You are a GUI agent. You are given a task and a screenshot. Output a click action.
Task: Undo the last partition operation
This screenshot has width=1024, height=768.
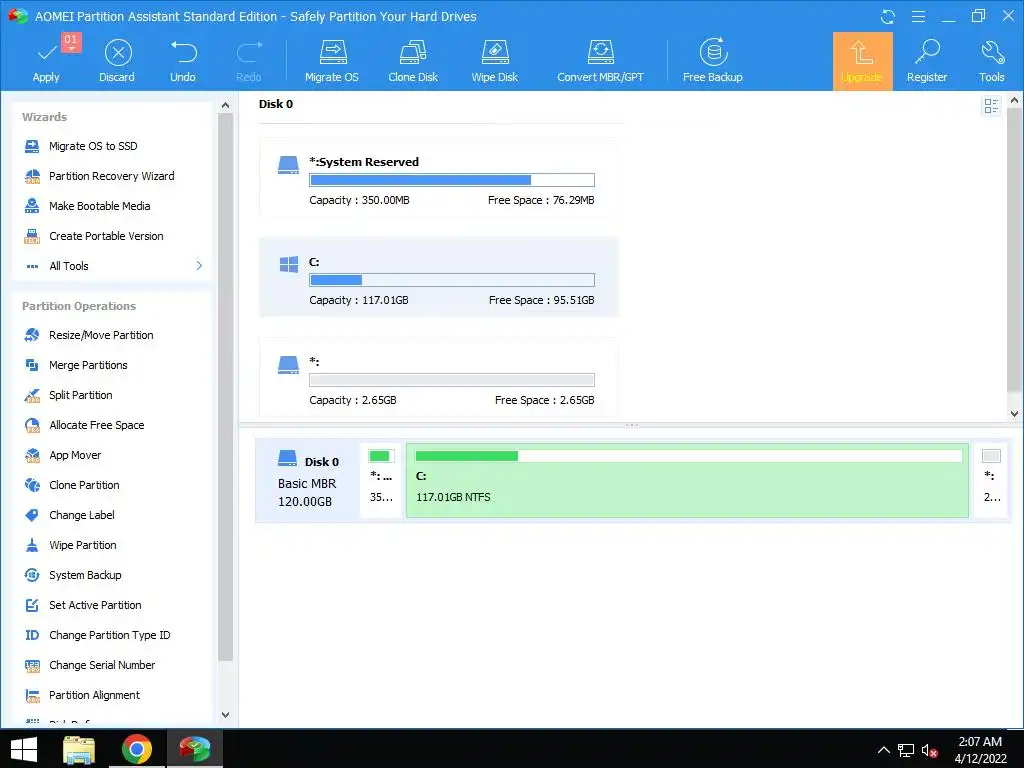pos(183,61)
